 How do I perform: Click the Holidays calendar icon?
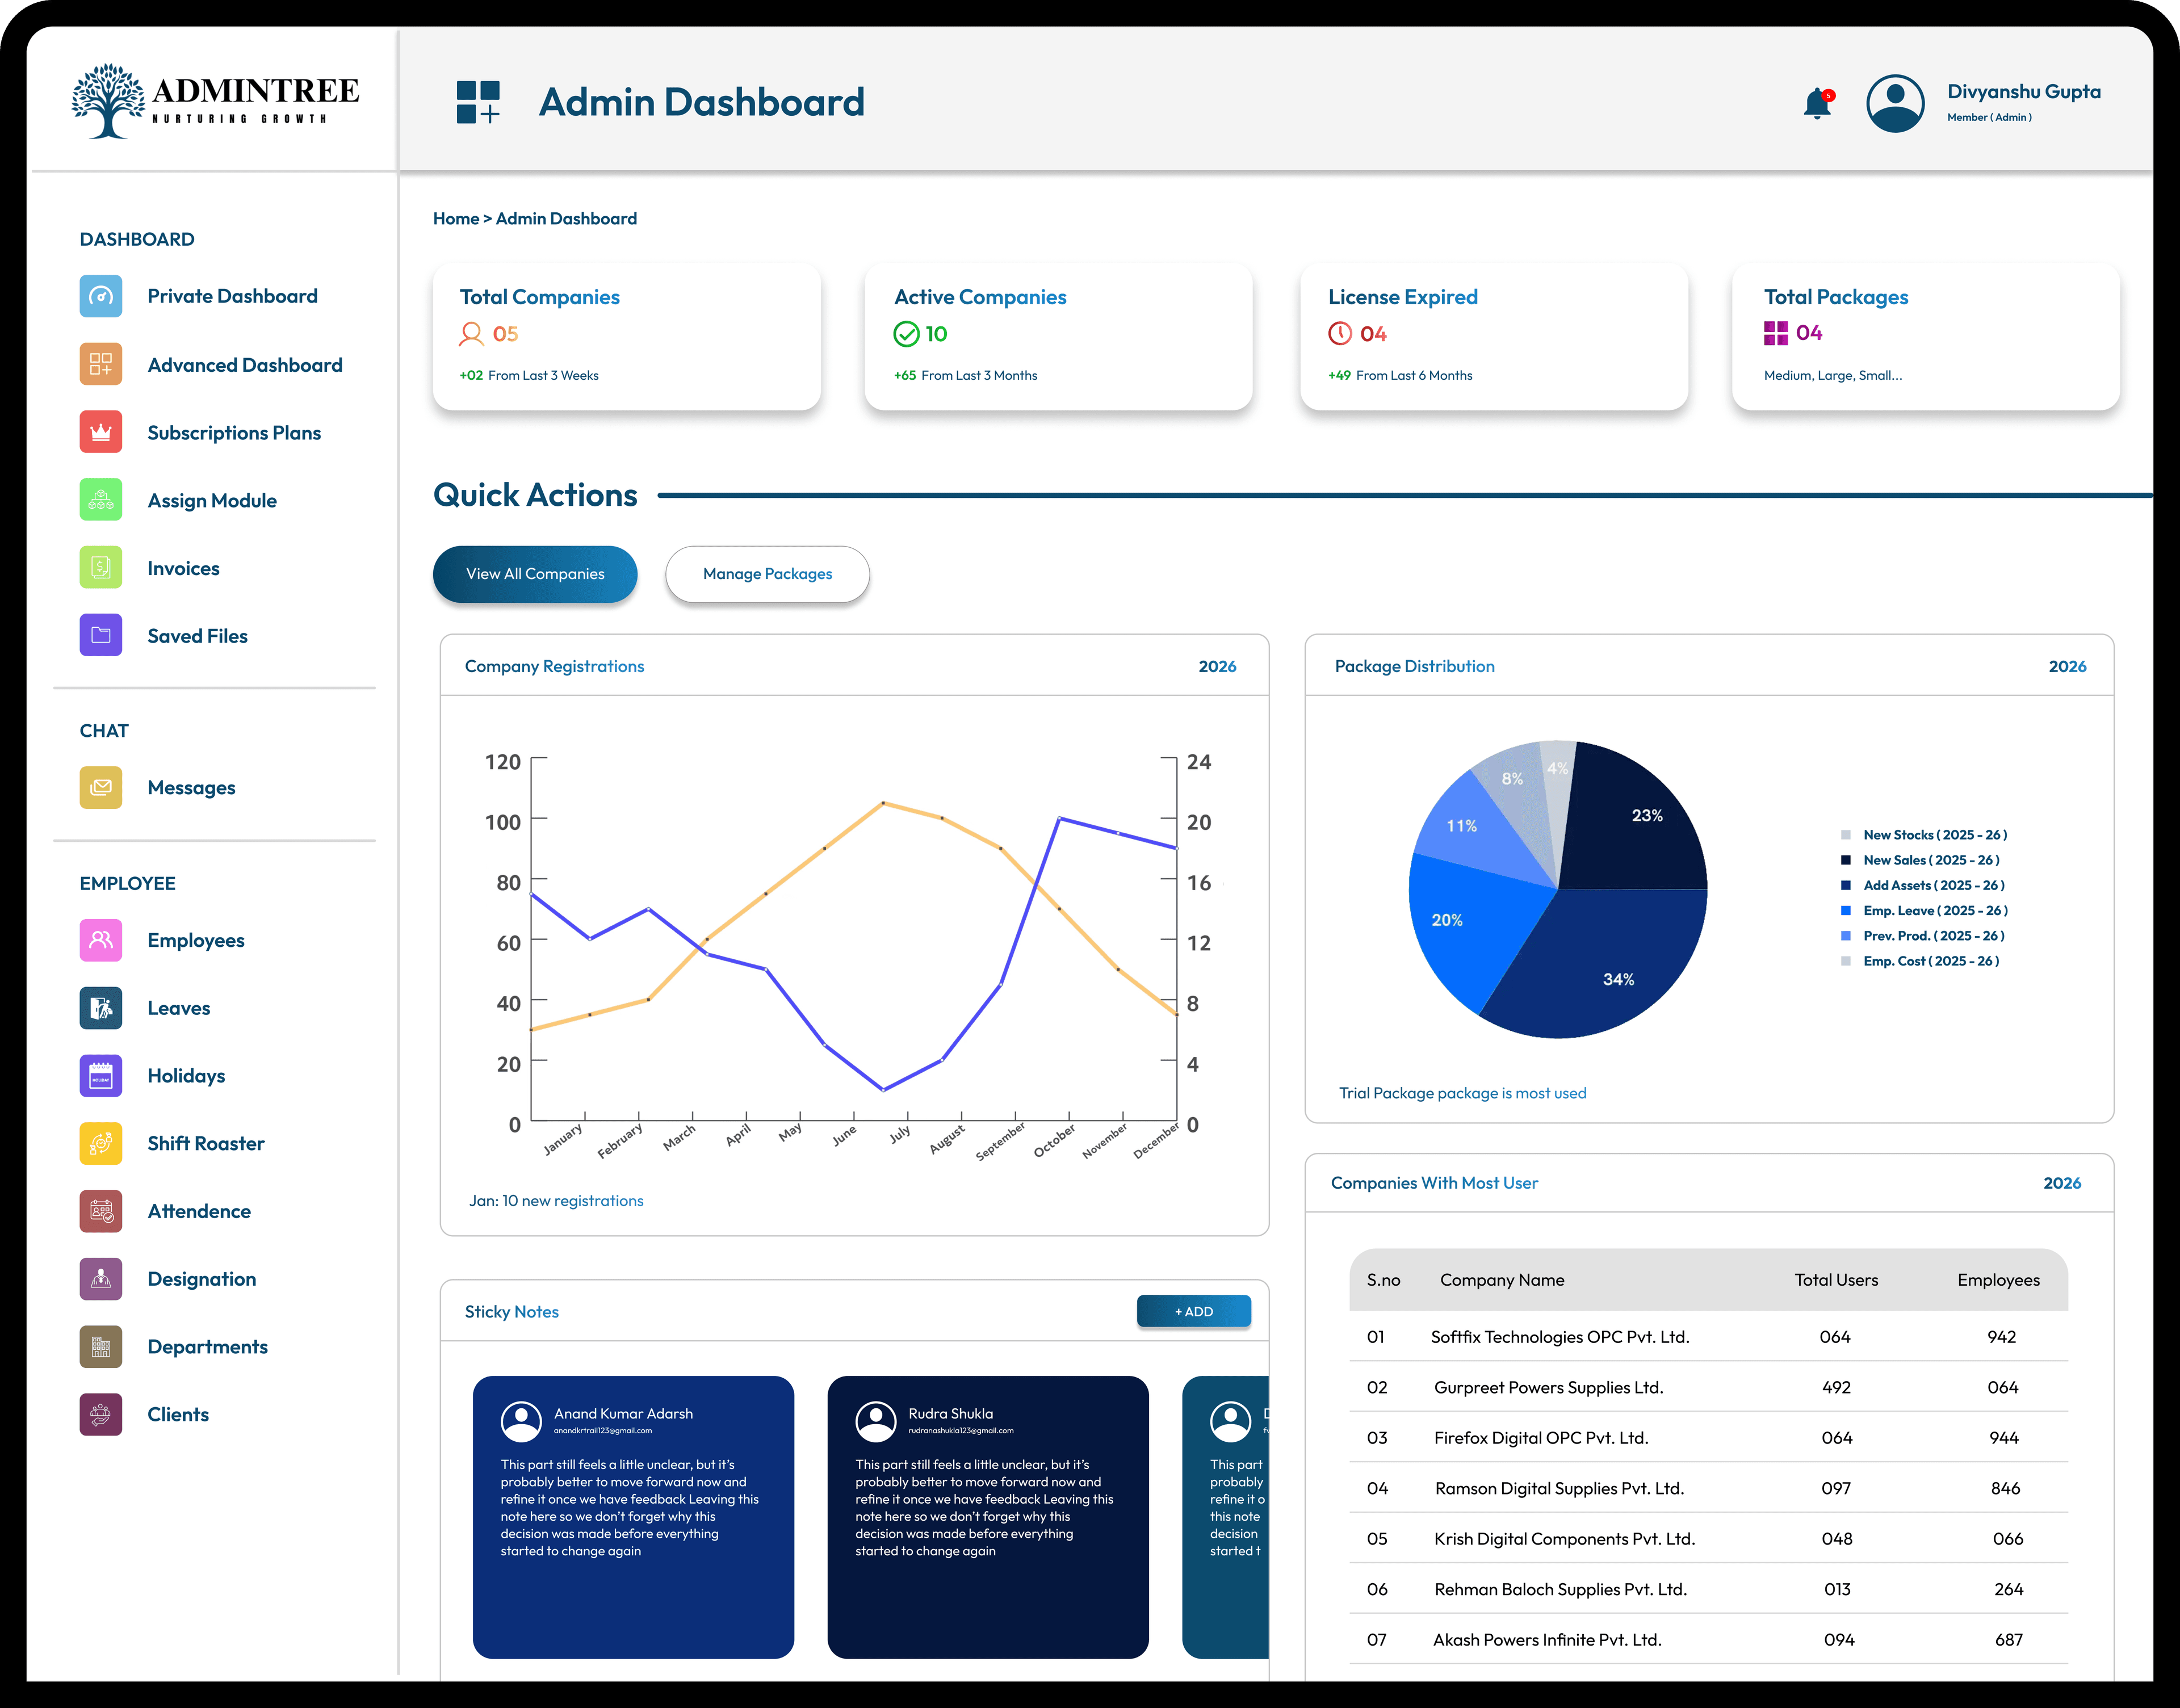pos(101,1076)
